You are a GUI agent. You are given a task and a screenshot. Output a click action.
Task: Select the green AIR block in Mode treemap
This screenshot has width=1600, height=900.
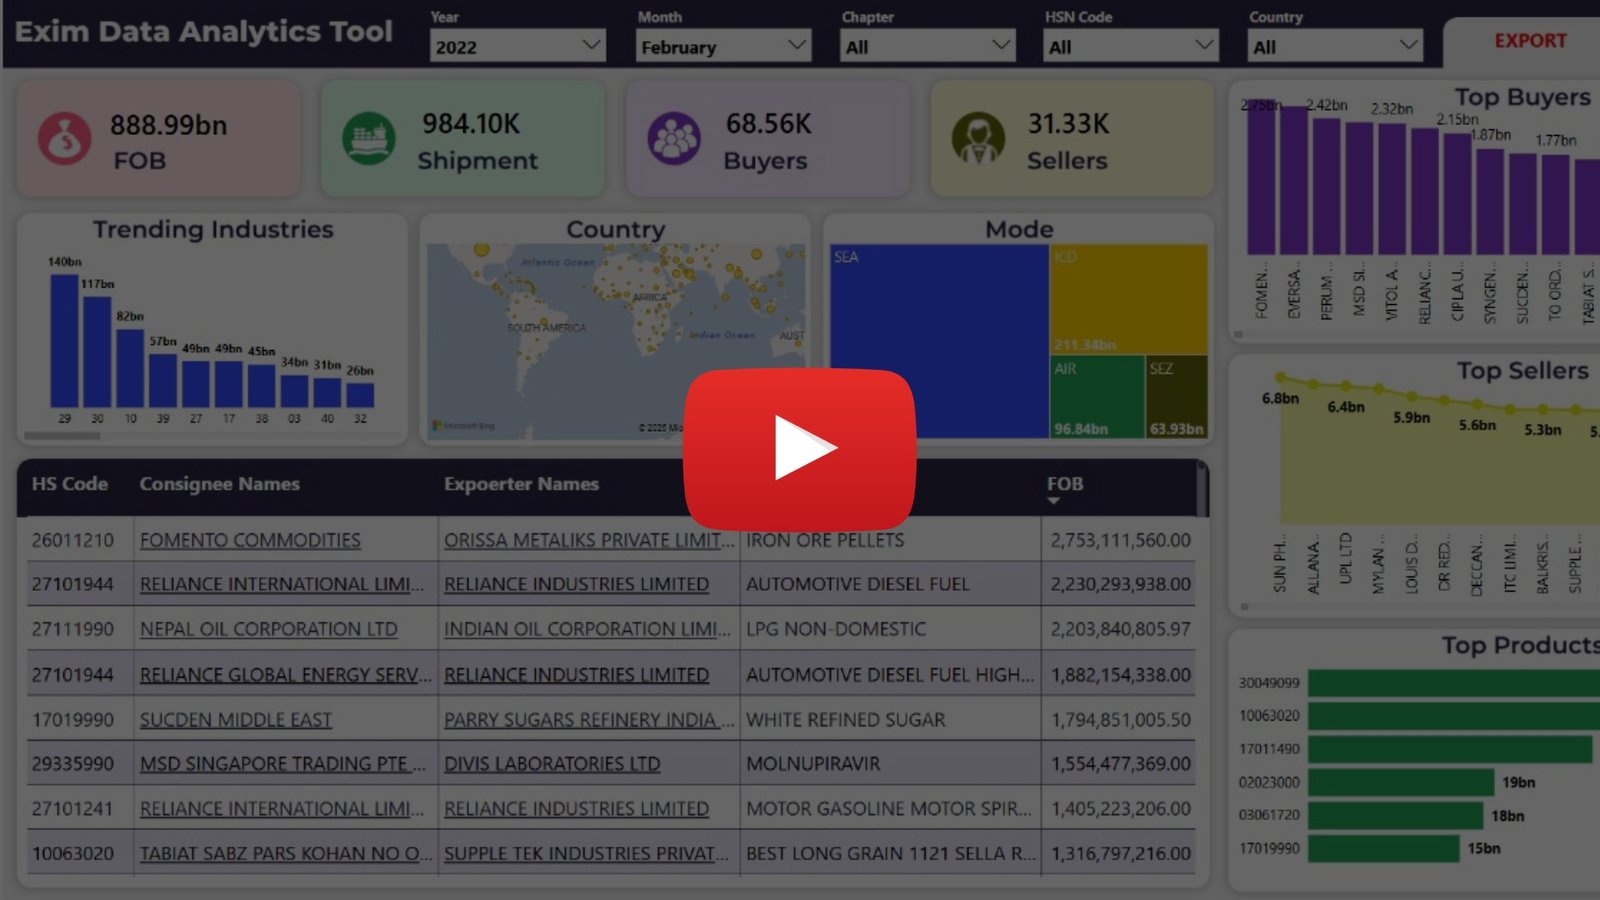click(x=1097, y=397)
